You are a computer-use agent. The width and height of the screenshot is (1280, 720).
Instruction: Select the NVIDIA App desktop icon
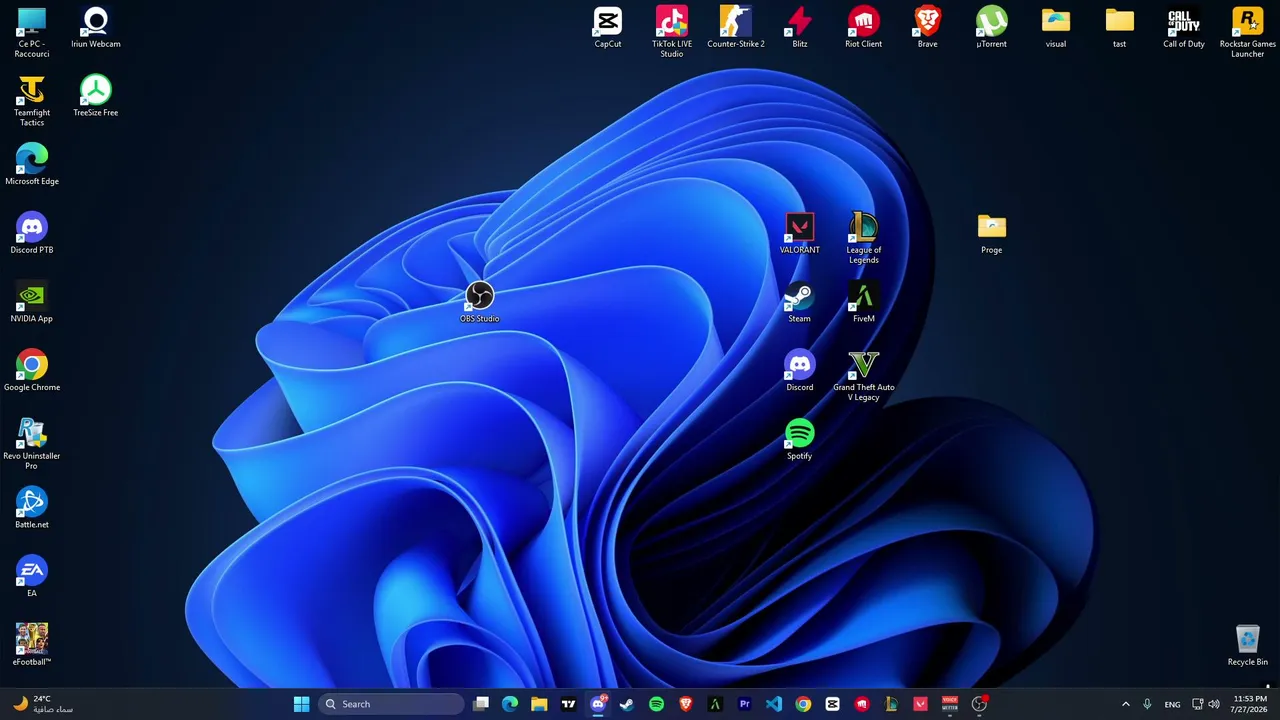(x=32, y=301)
